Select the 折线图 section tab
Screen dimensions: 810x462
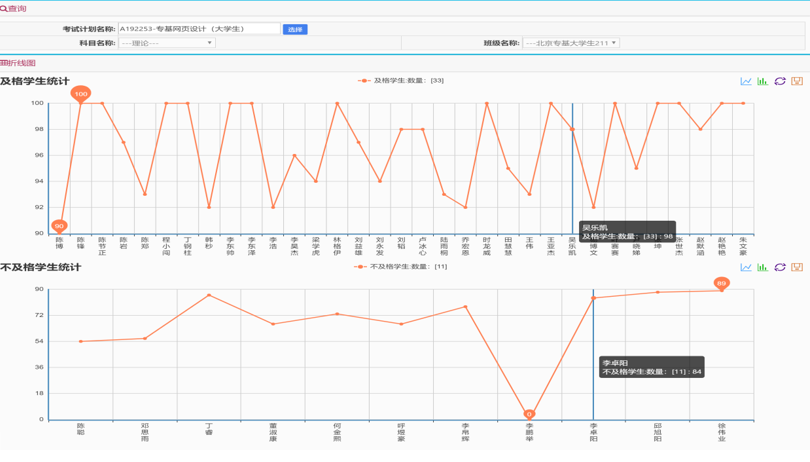point(19,63)
